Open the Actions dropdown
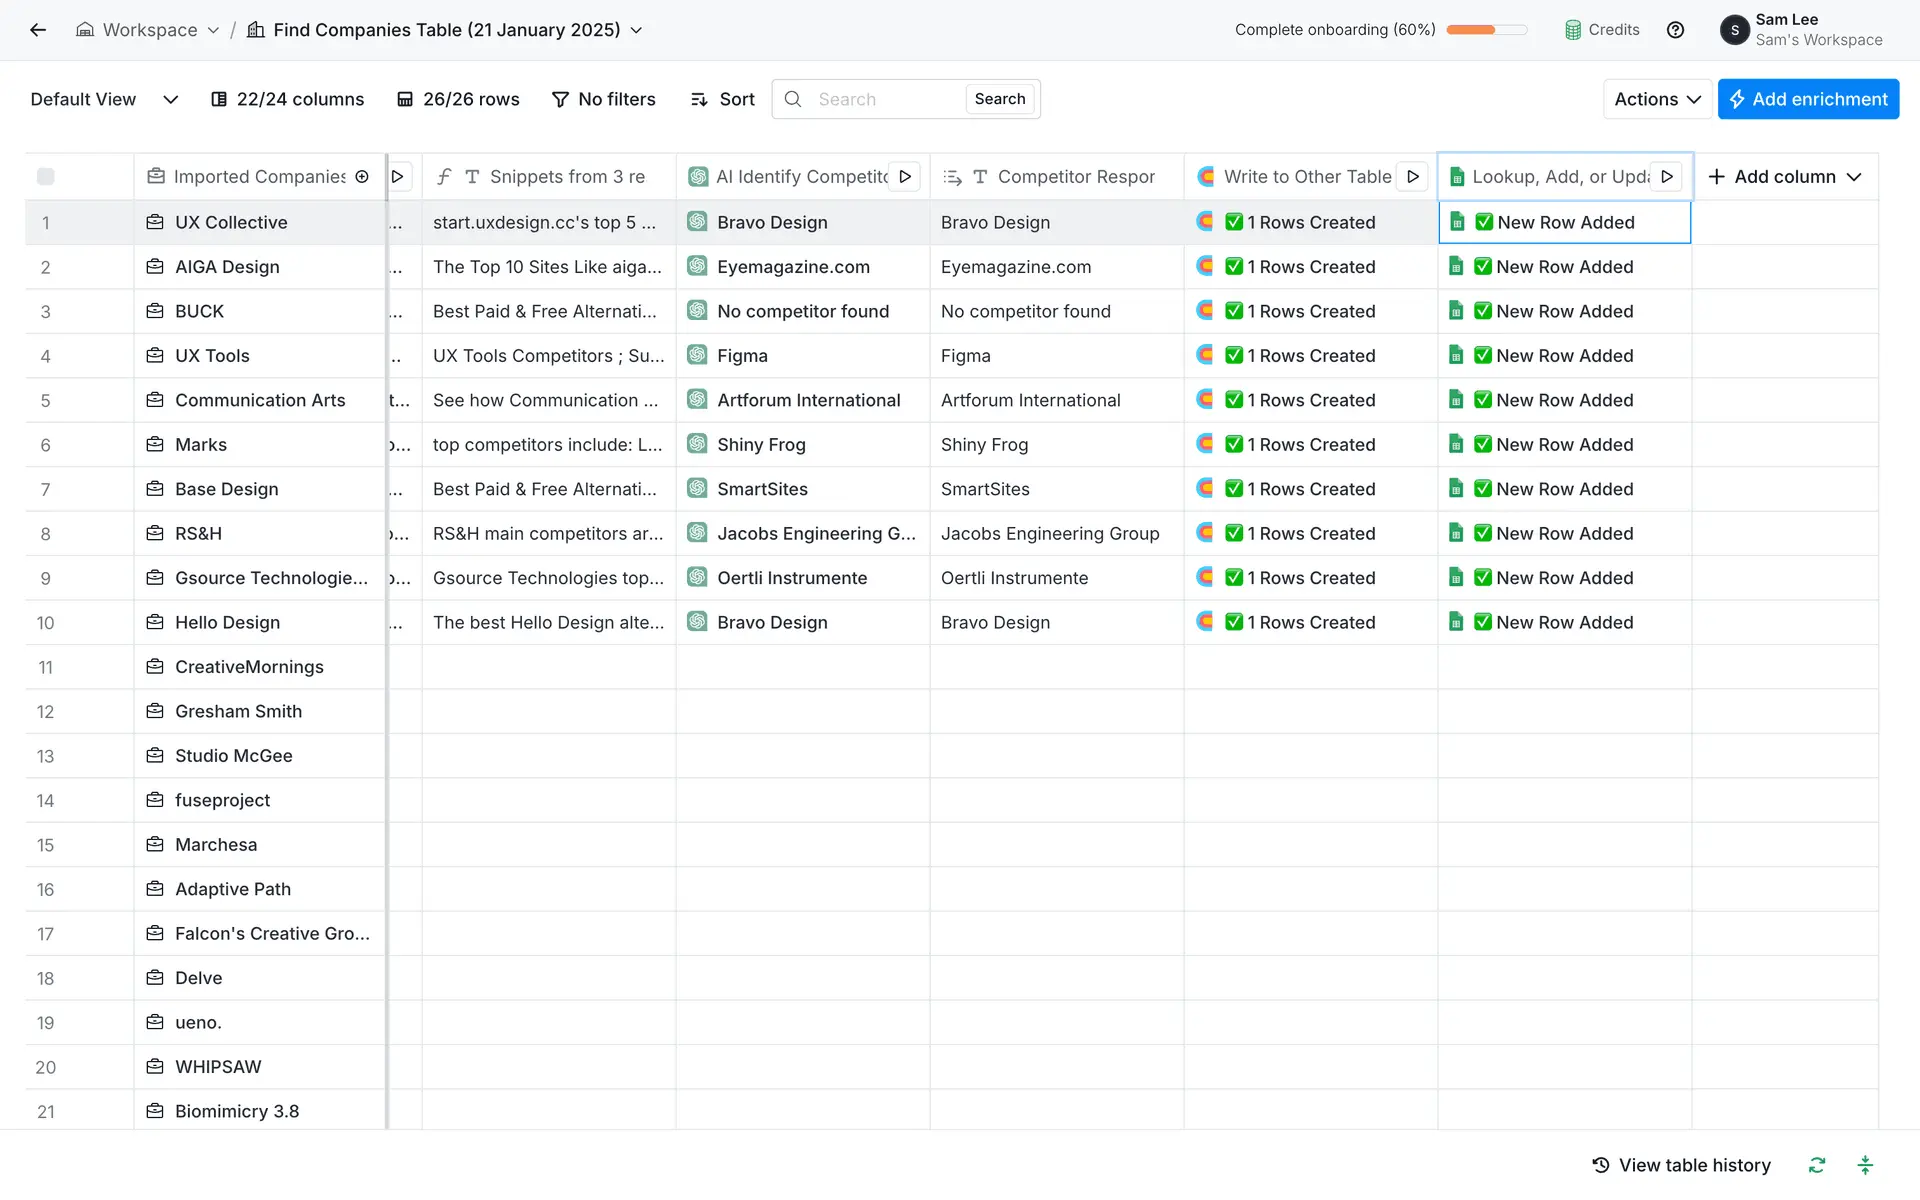The image size is (1920, 1200). tap(1657, 99)
